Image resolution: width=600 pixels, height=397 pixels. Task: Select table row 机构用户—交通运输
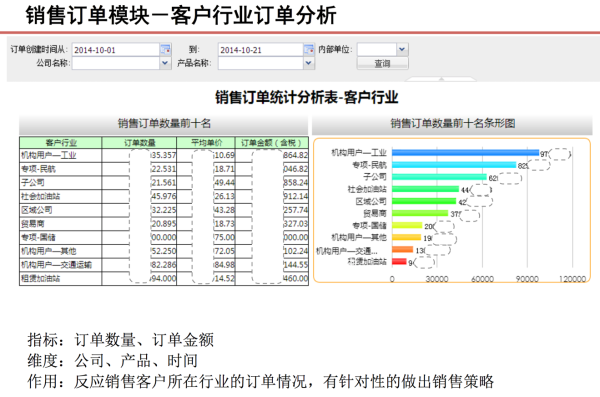tap(164, 265)
